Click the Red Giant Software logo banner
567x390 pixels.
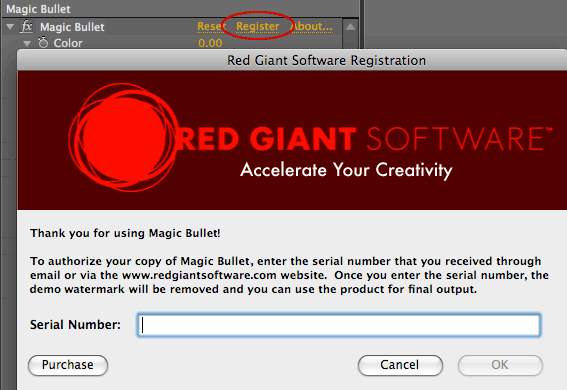pos(292,140)
